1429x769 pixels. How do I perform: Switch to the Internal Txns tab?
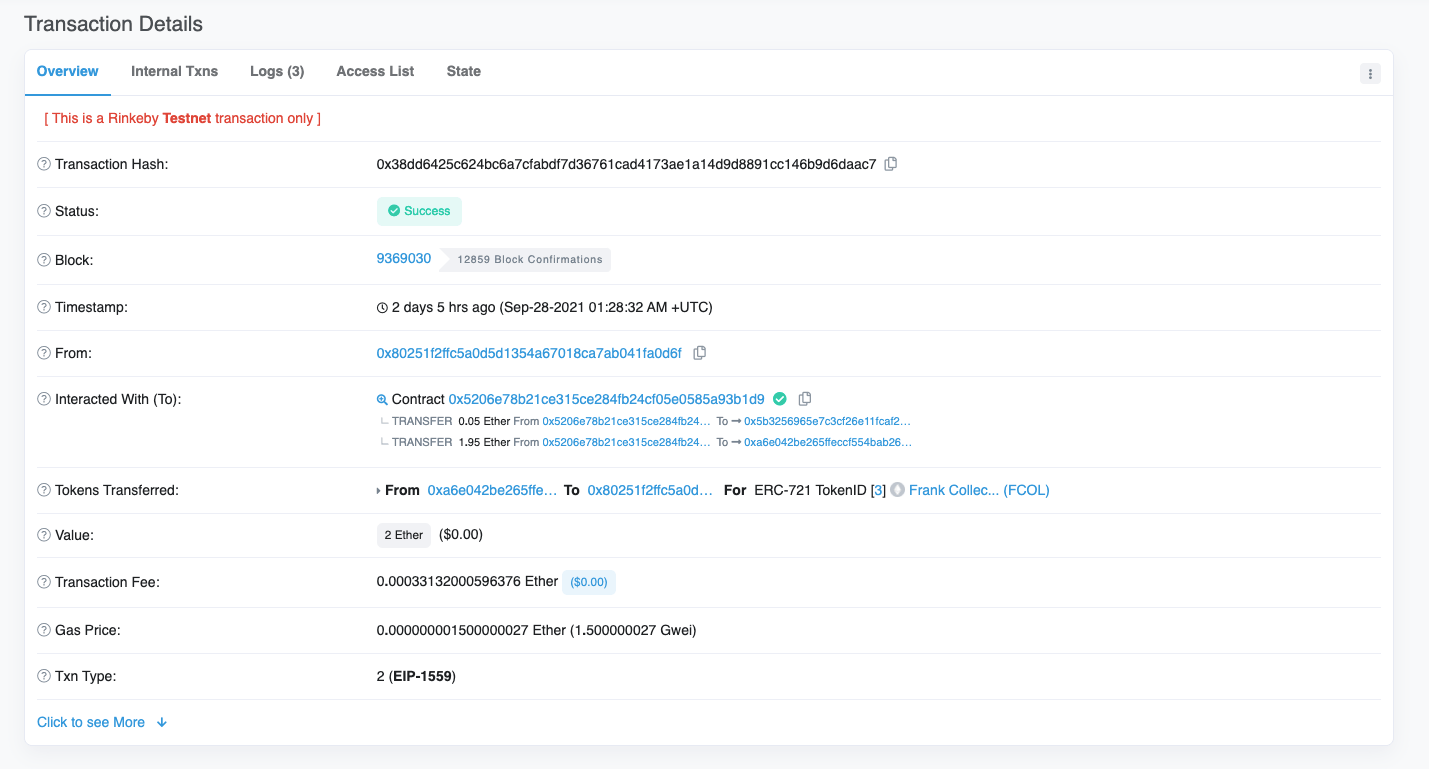point(174,71)
